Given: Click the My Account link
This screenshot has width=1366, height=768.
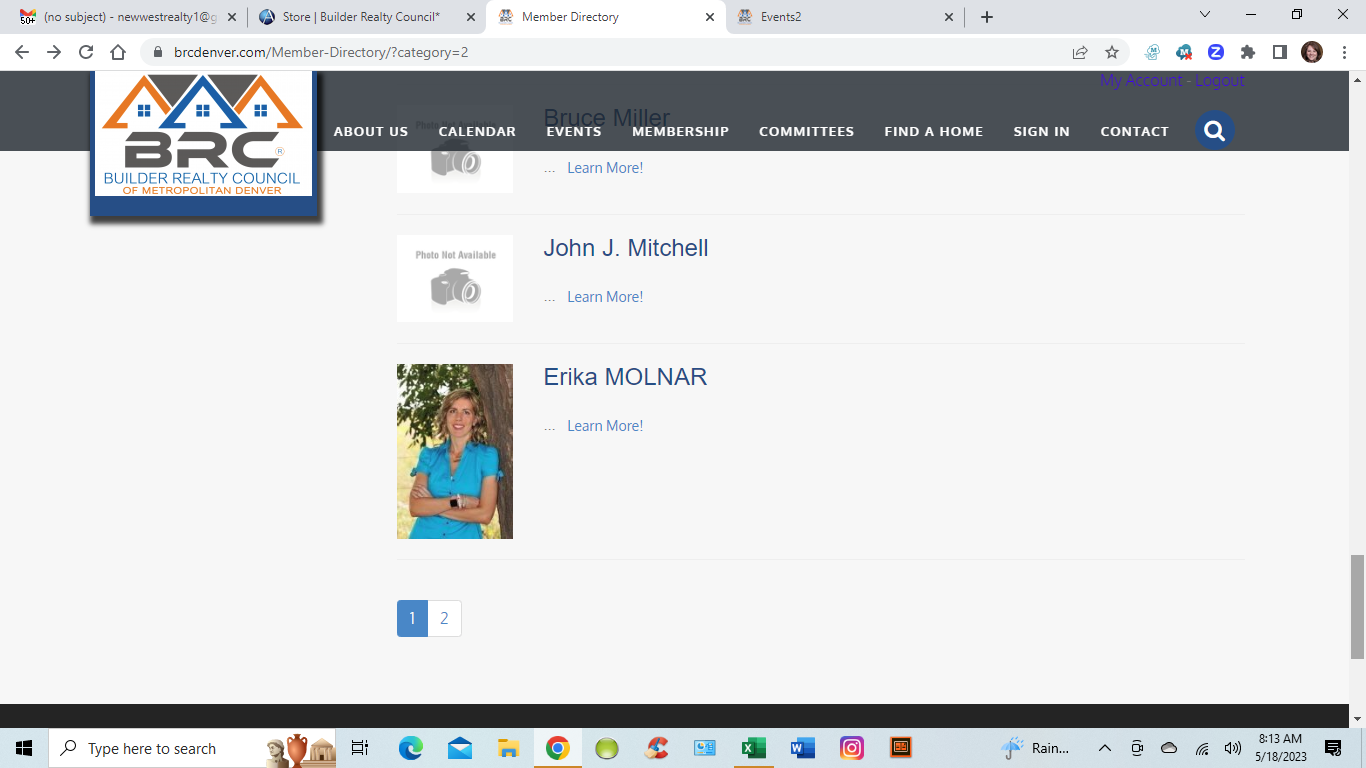Looking at the screenshot, I should [x=1141, y=80].
